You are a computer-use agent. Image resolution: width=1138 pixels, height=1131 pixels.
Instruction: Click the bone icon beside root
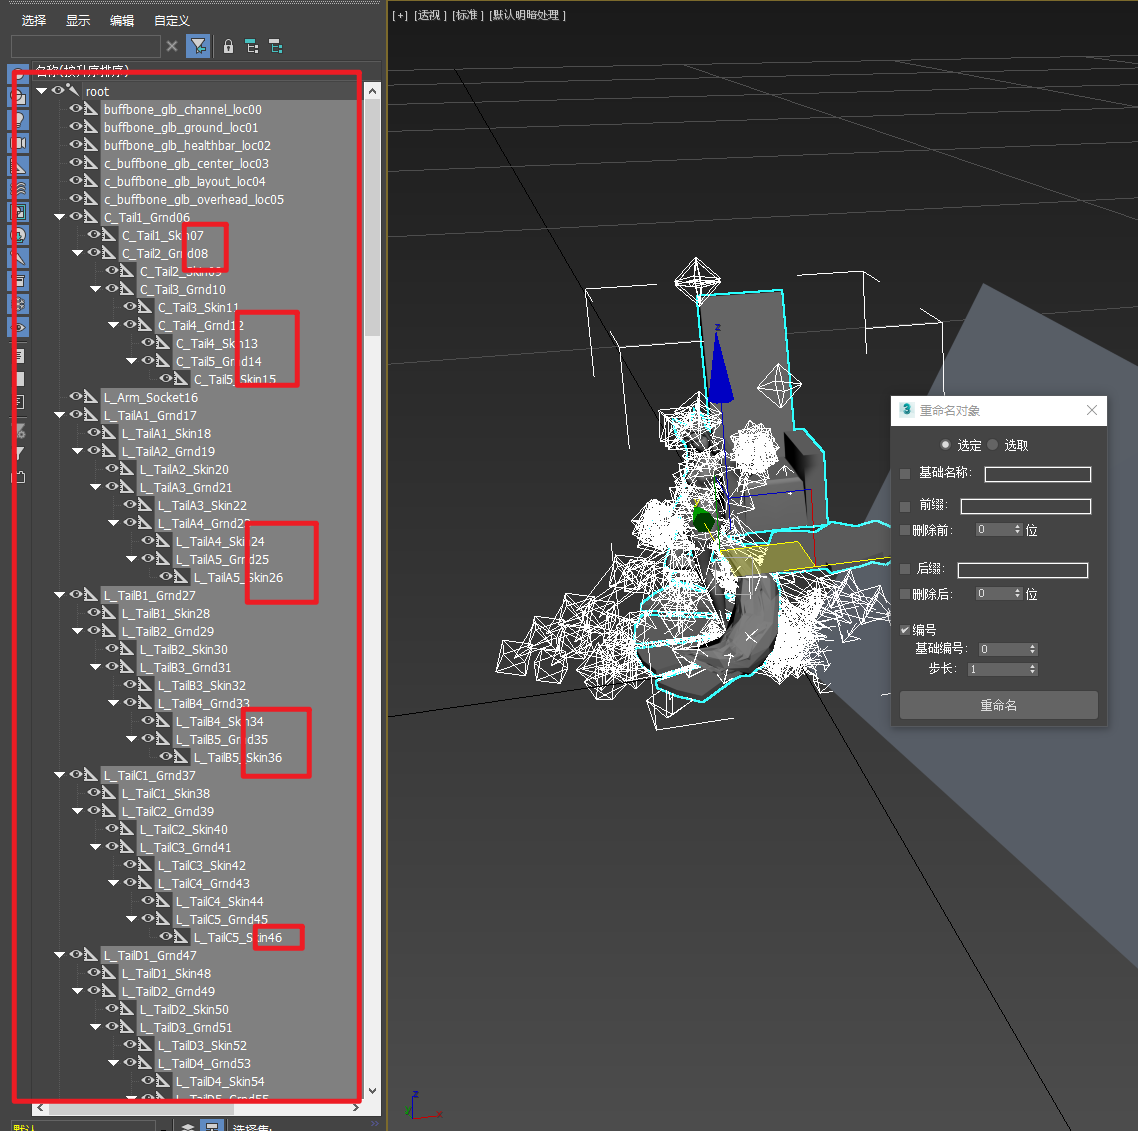pos(73,90)
